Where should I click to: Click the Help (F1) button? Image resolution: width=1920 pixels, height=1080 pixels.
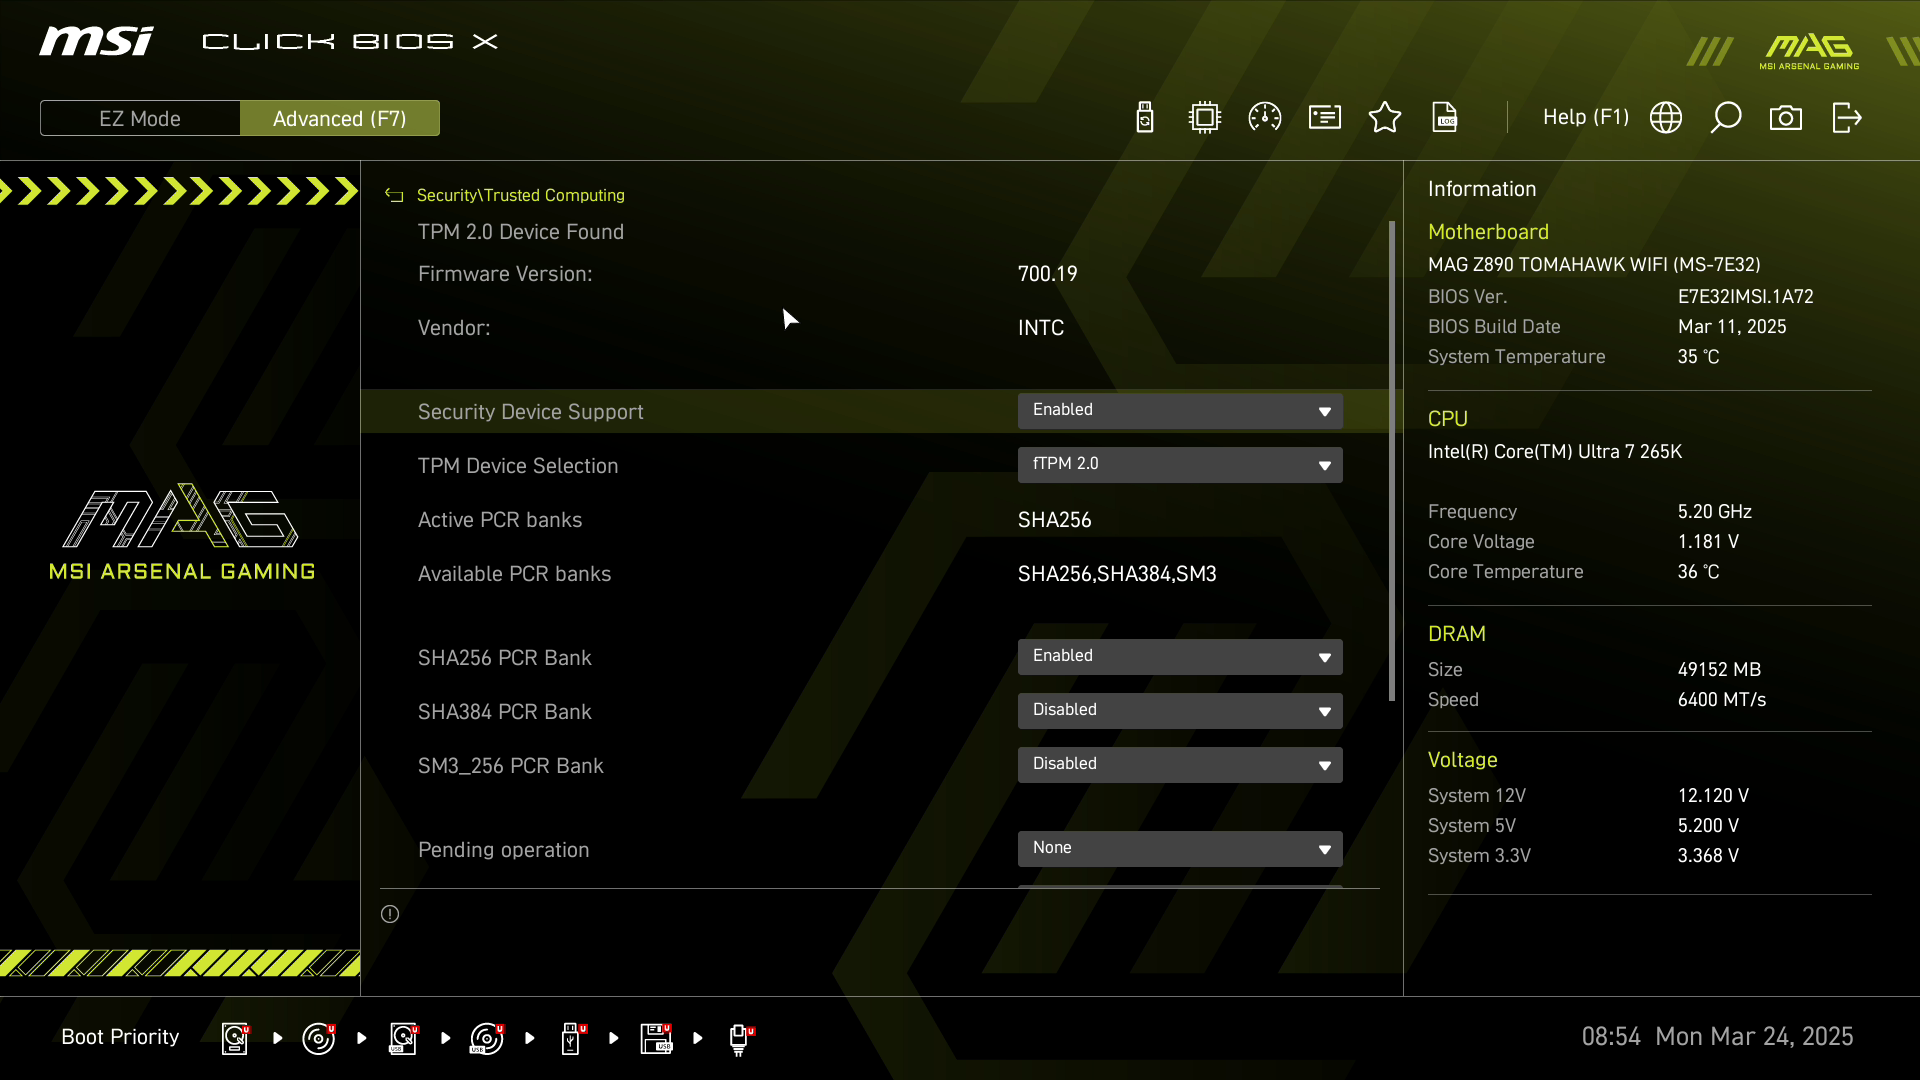1585,118
